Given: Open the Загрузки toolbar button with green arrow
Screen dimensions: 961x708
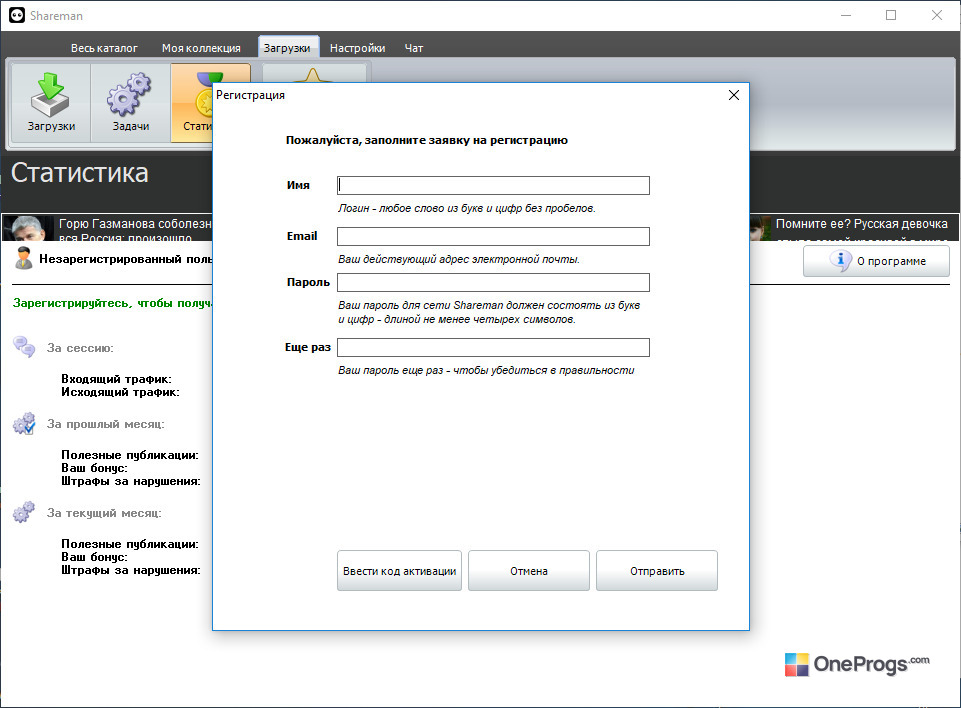Looking at the screenshot, I should (x=51, y=103).
